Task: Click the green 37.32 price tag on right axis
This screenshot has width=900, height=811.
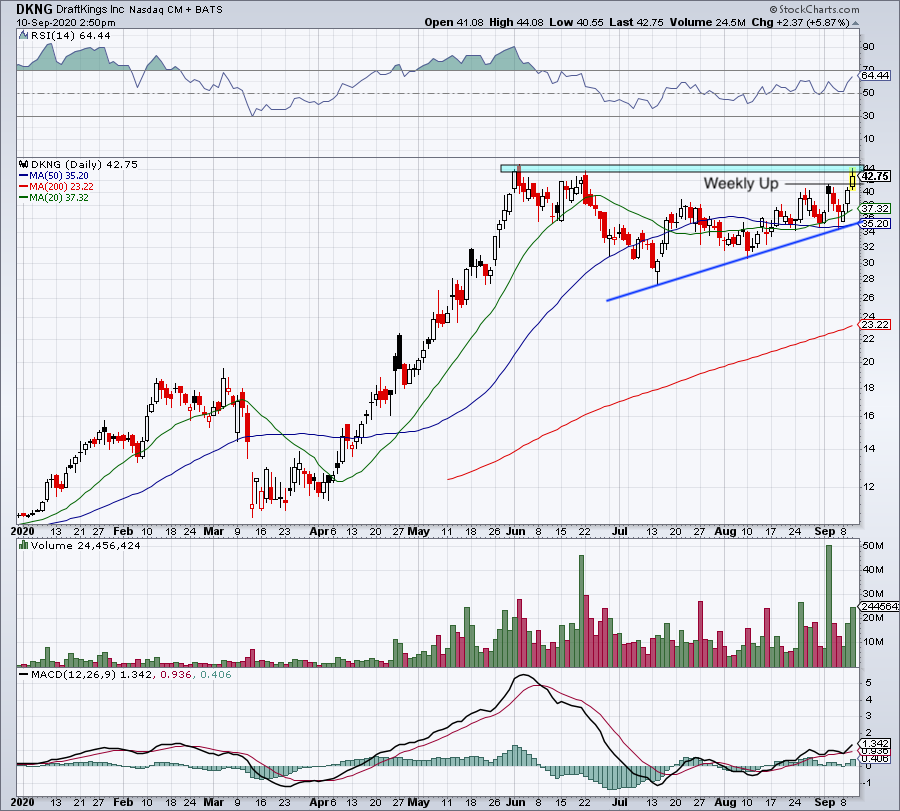Action: click(x=875, y=208)
